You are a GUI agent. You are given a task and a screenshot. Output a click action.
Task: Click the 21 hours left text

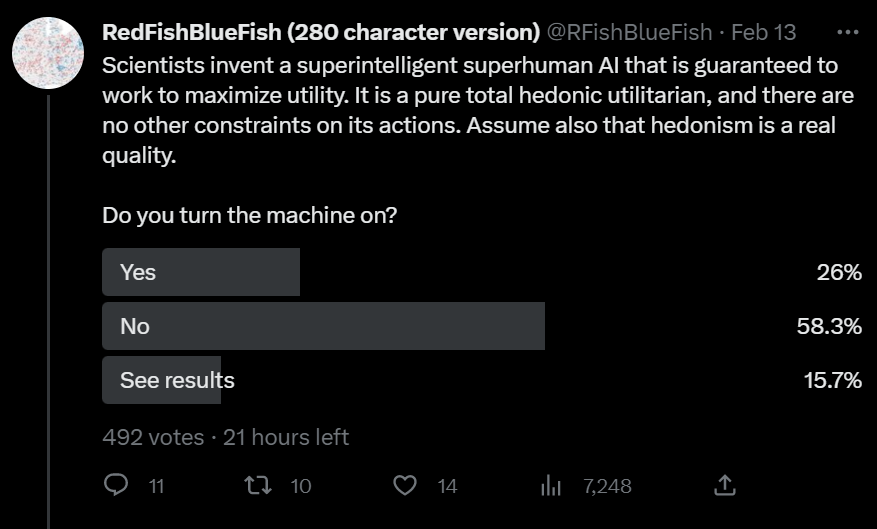[x=284, y=437]
